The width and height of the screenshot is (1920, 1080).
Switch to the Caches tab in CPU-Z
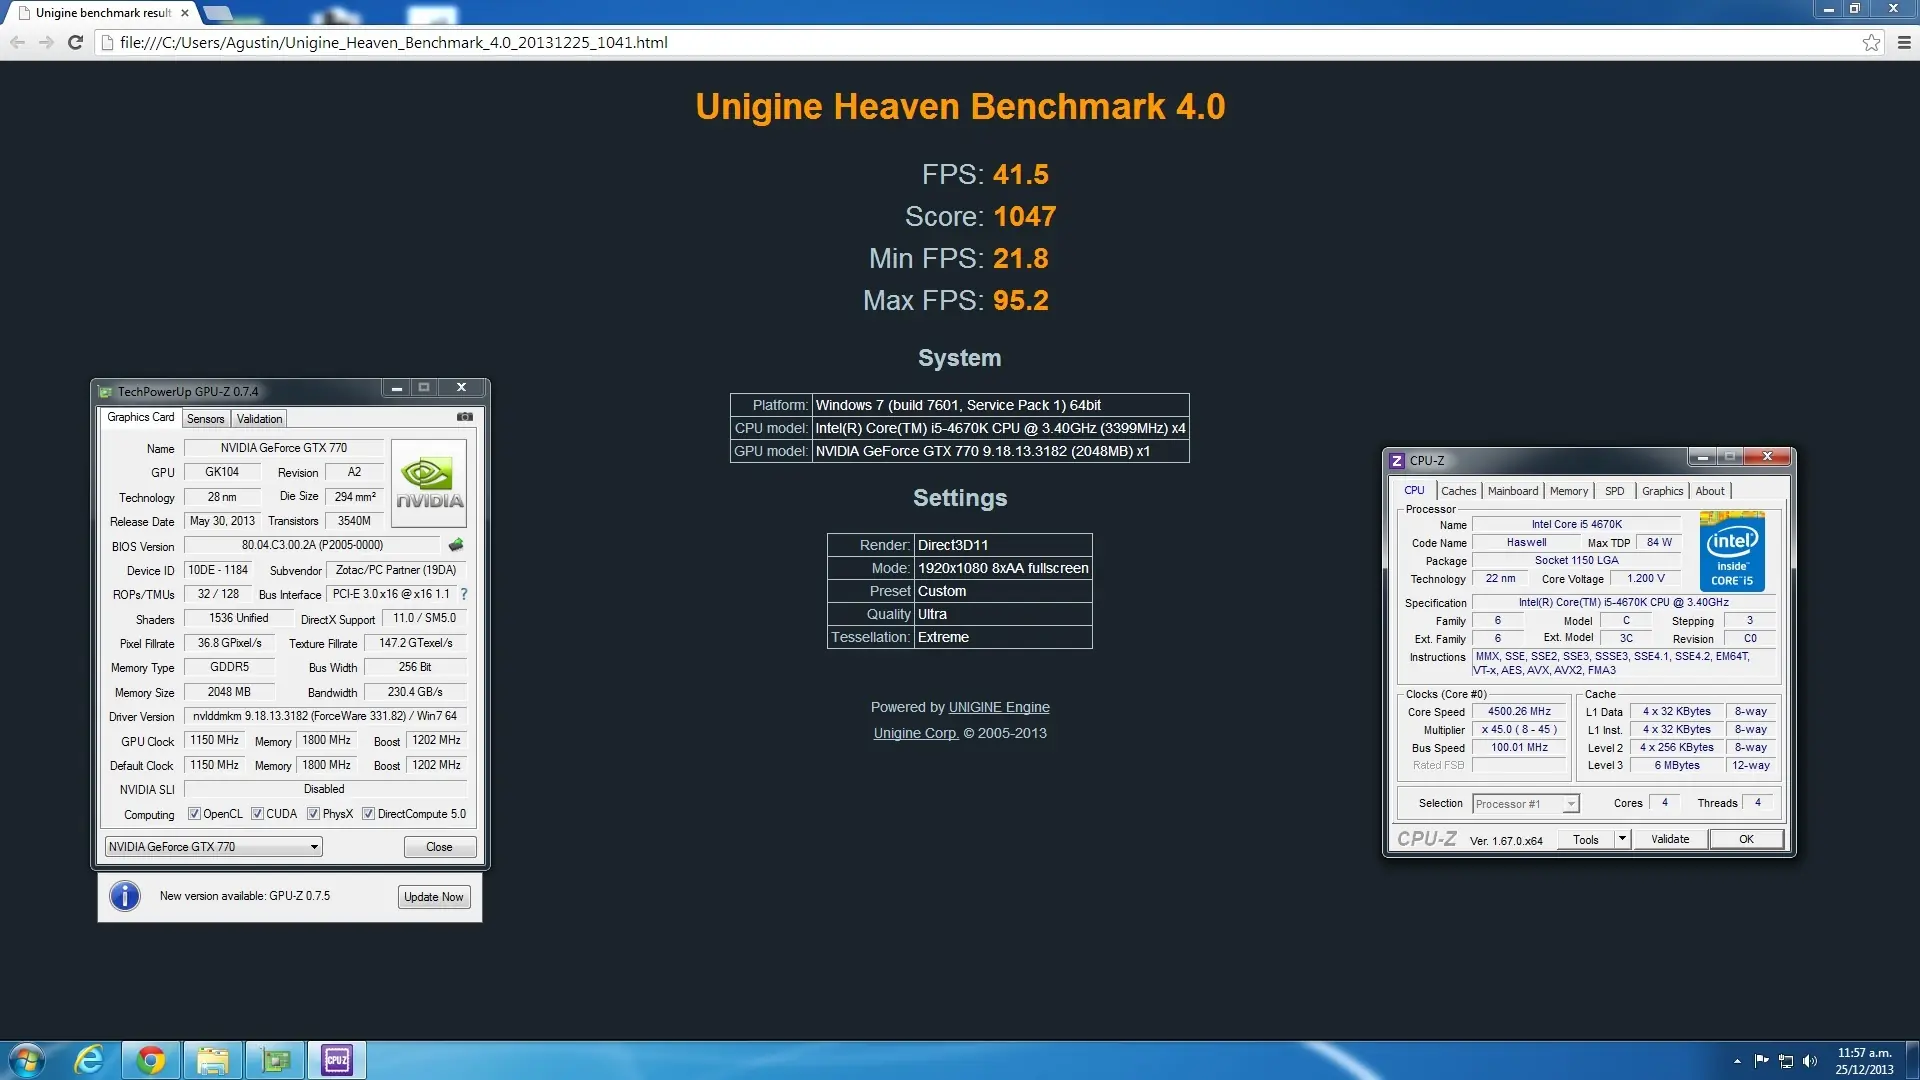(1458, 491)
